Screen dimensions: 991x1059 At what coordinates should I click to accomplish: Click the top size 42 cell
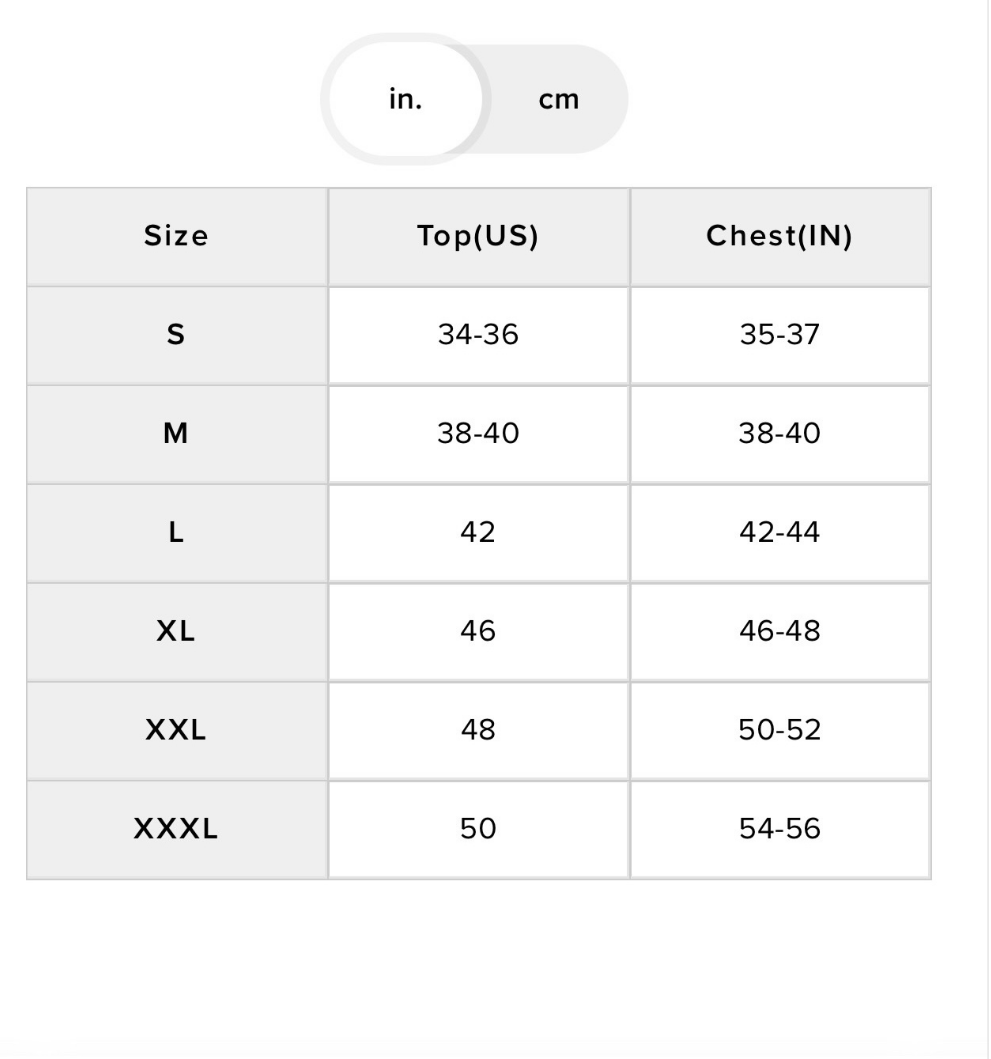[x=478, y=533]
